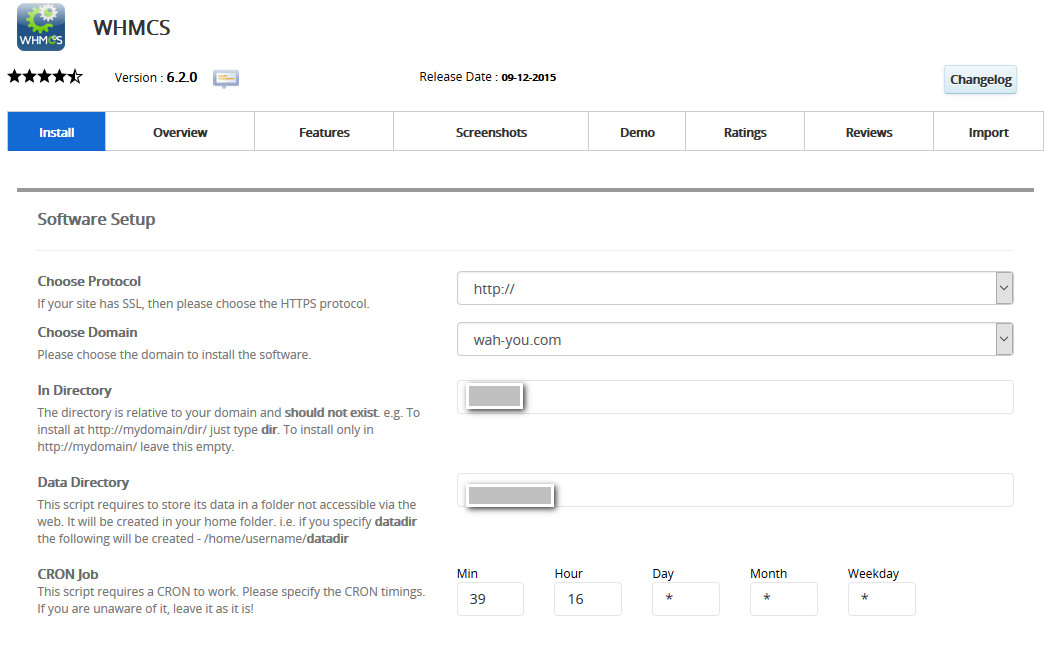Go to the Demo tab

click(x=637, y=132)
